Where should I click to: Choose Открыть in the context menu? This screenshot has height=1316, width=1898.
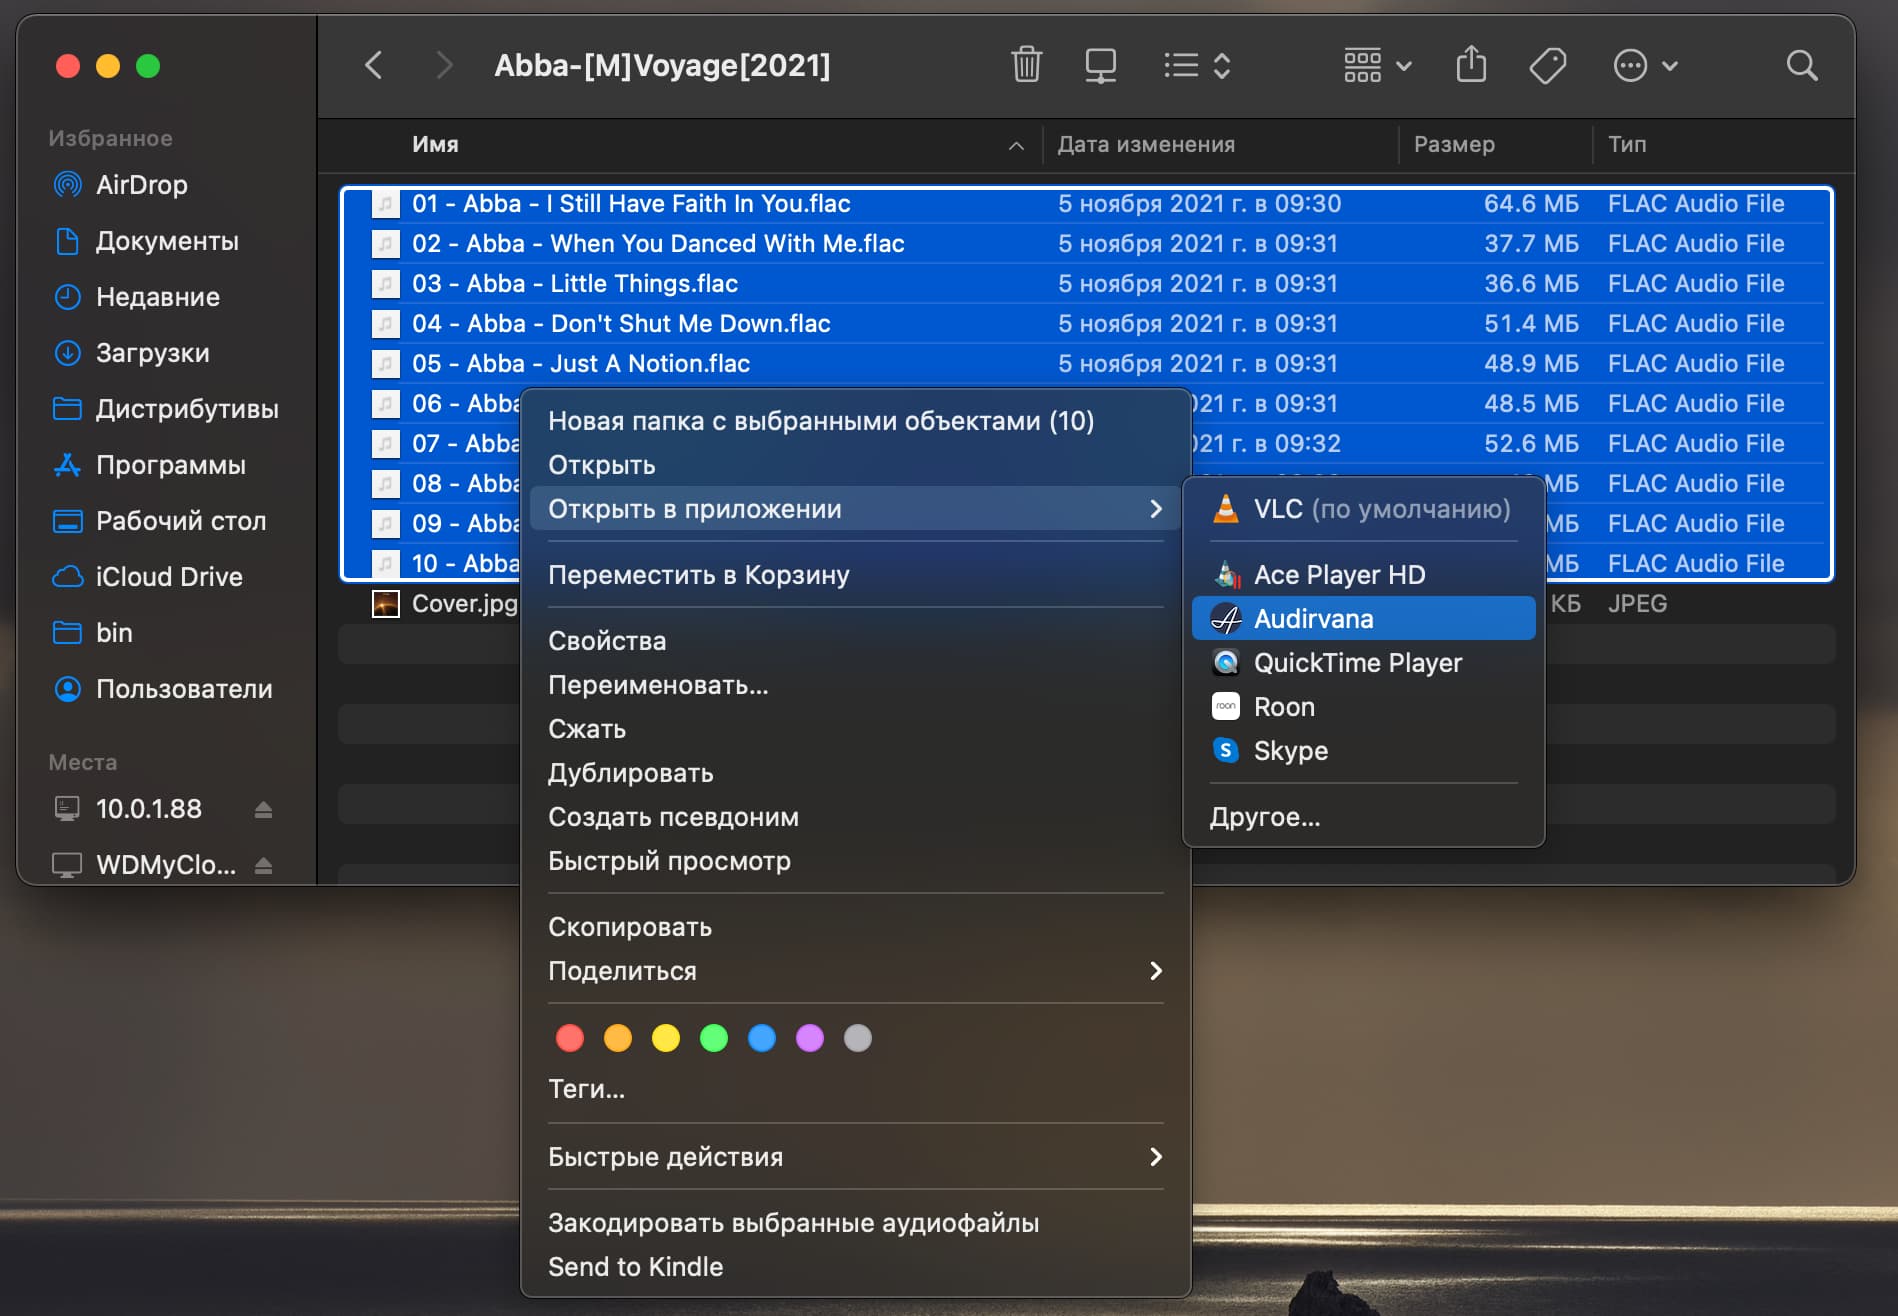[856, 465]
